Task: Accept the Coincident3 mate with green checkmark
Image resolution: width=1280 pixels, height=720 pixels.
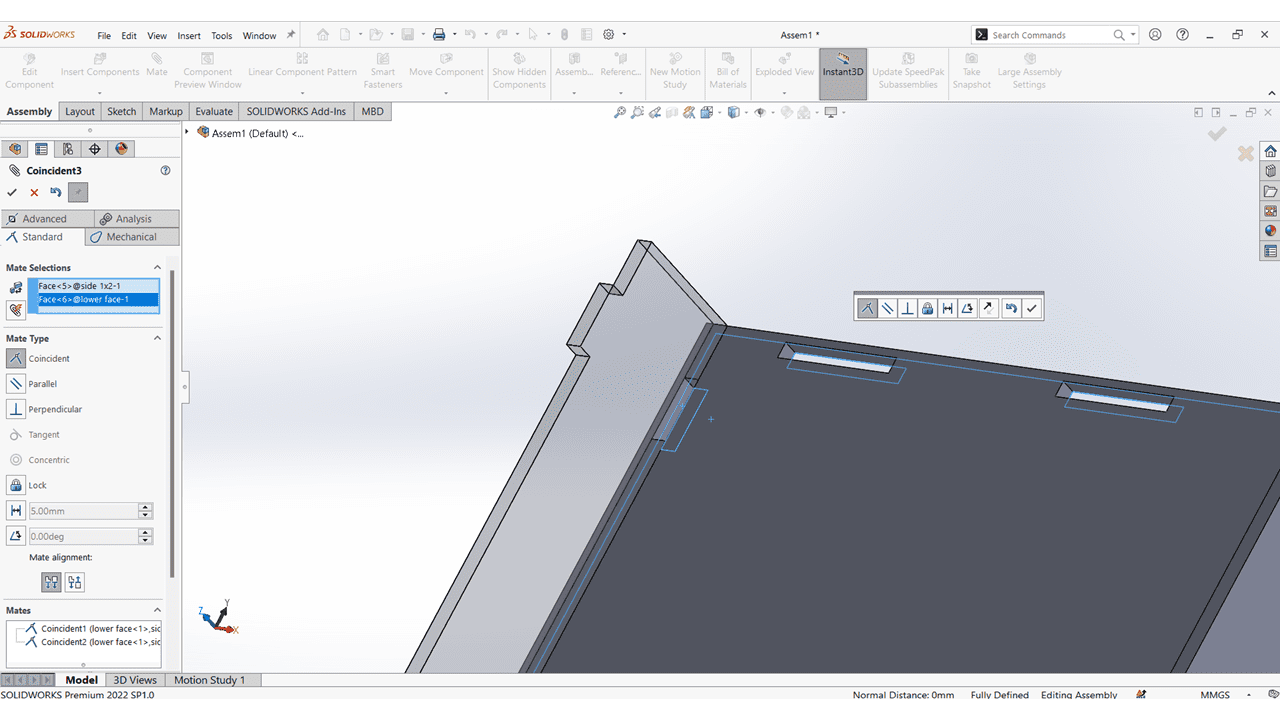Action: pyautogui.click(x=12, y=193)
